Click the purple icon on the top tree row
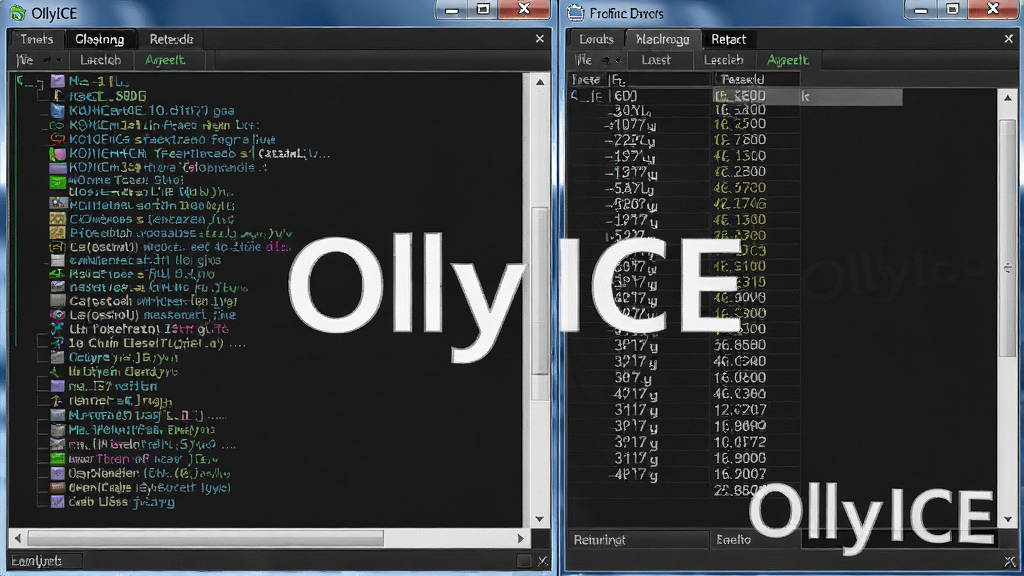1024x576 pixels. coord(57,81)
